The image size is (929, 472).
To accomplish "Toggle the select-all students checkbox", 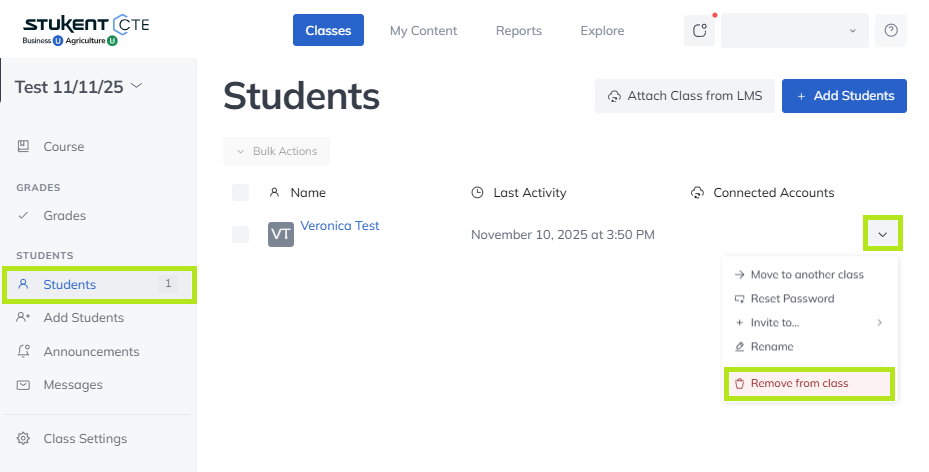I will [240, 192].
